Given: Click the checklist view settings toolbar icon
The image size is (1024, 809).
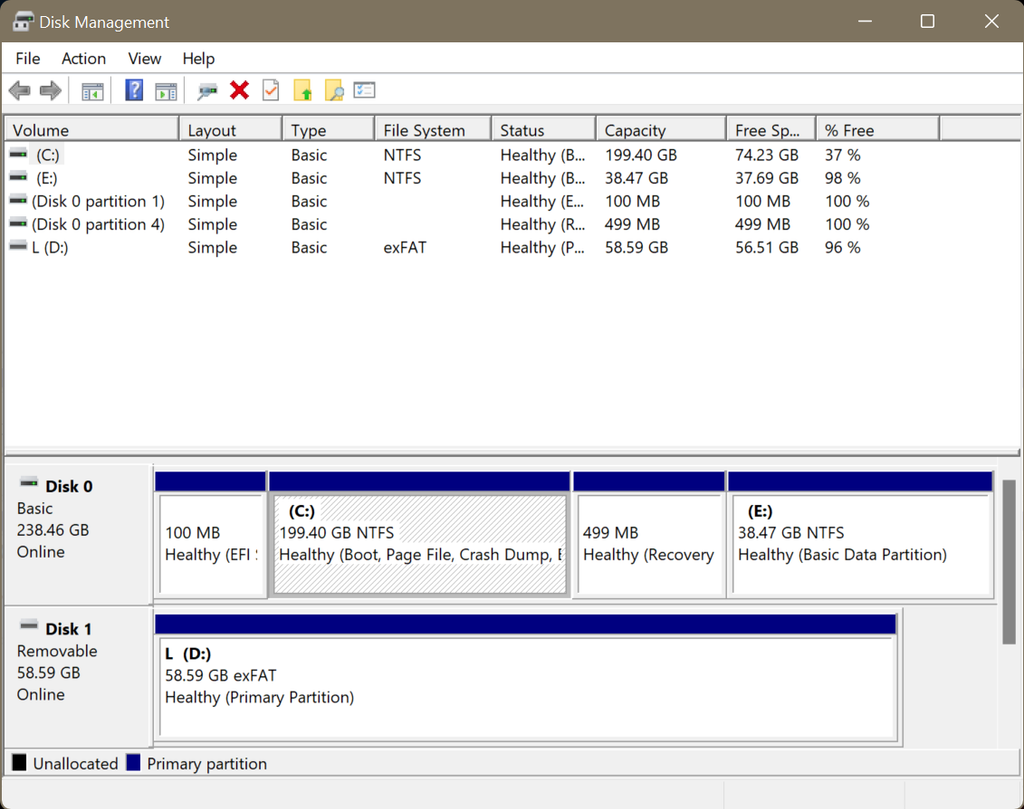Looking at the screenshot, I should pyautogui.click(x=364, y=90).
